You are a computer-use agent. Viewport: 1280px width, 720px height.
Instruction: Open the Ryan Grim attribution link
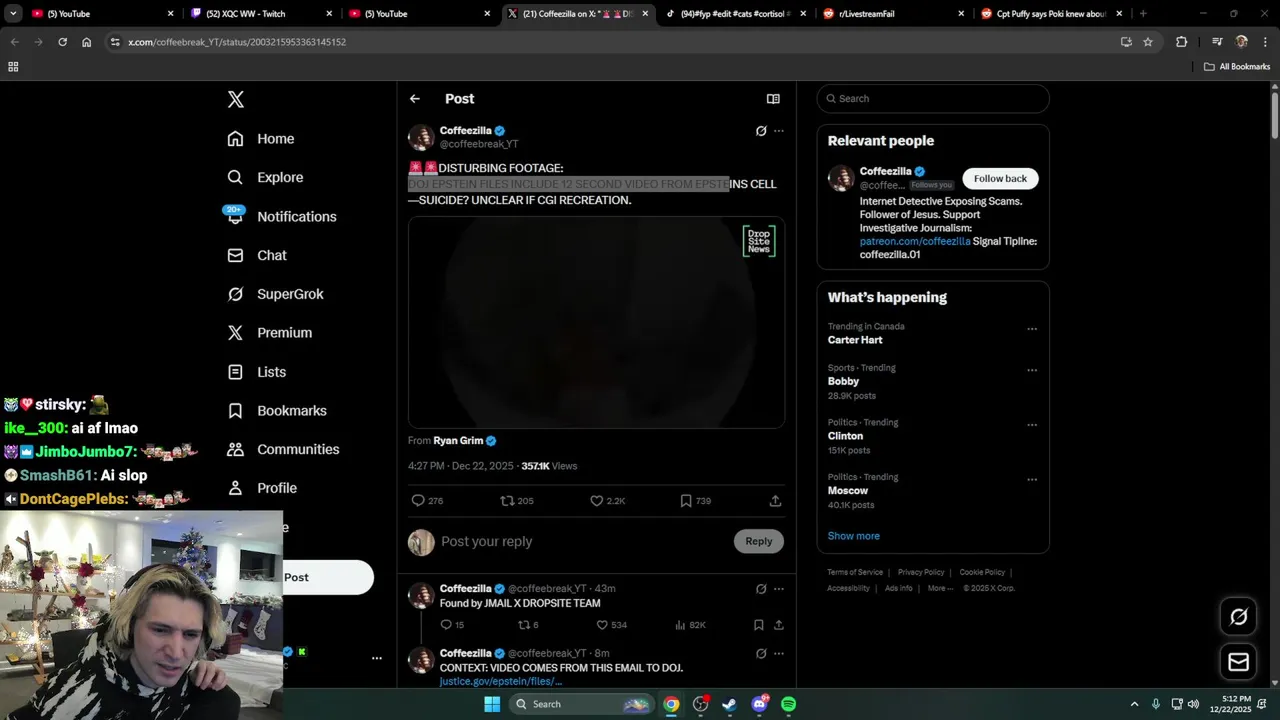pyautogui.click(x=465, y=441)
